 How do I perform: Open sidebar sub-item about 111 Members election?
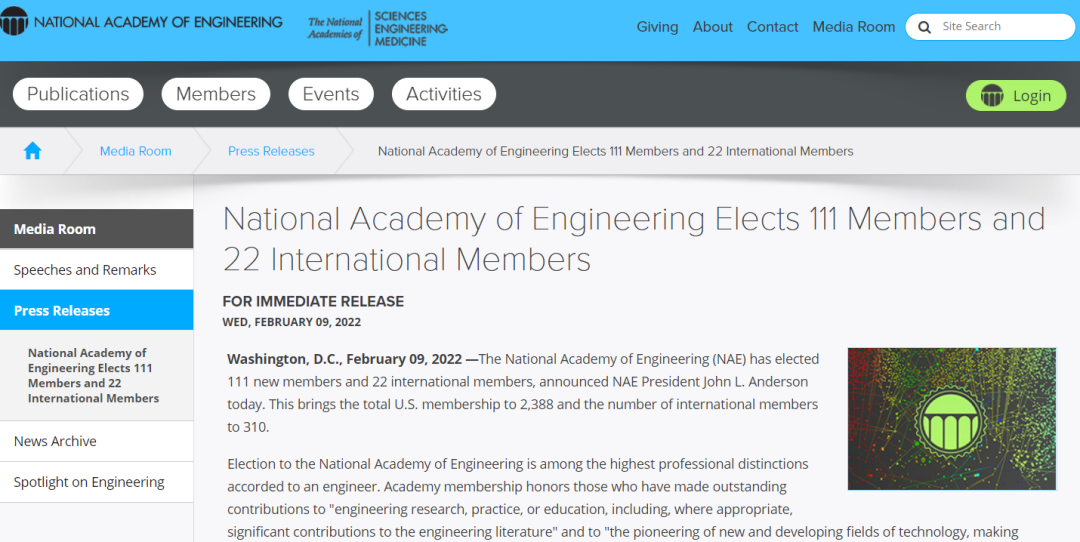[93, 375]
